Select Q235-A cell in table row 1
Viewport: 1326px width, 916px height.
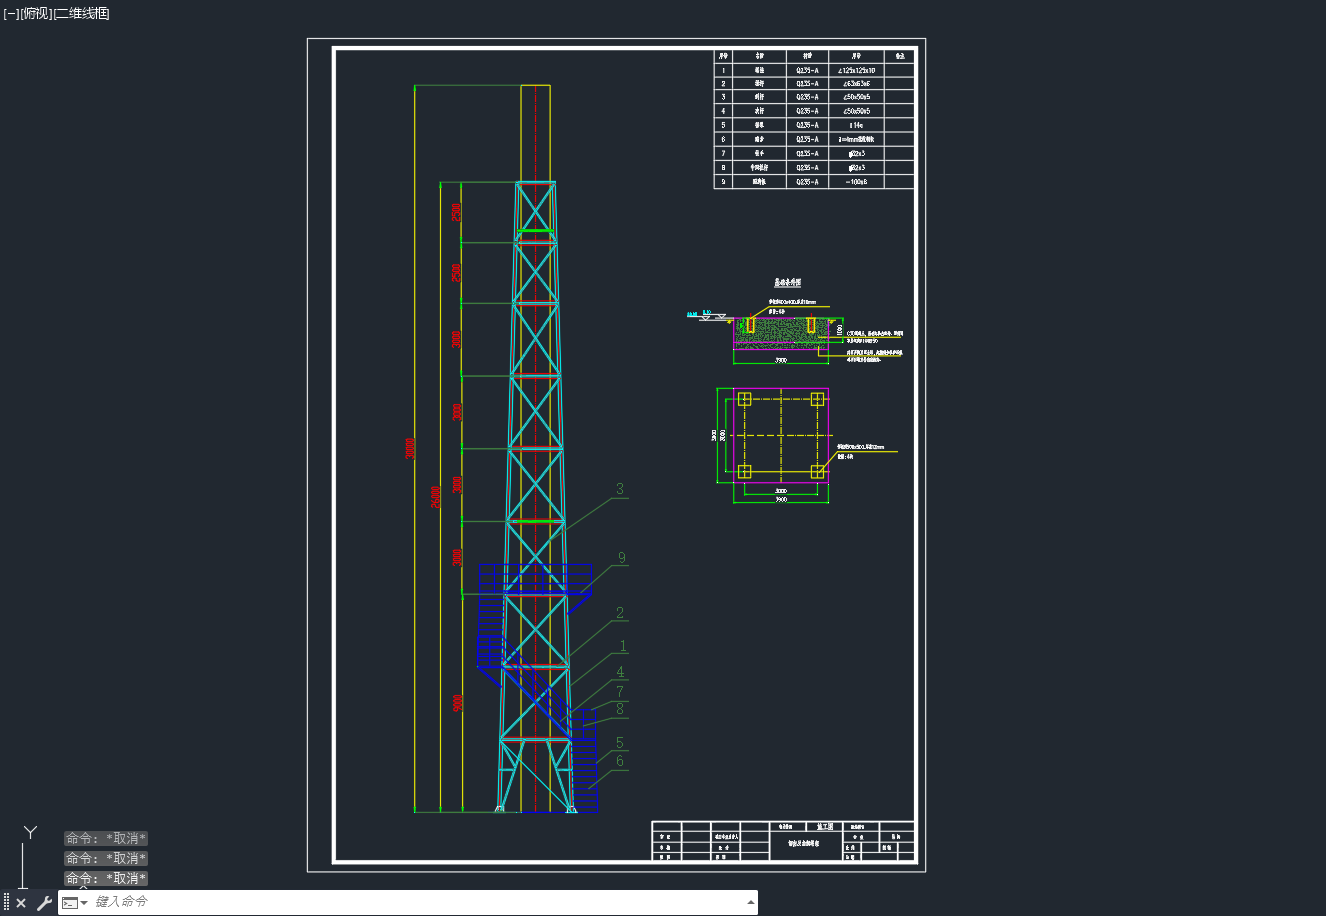pos(807,70)
